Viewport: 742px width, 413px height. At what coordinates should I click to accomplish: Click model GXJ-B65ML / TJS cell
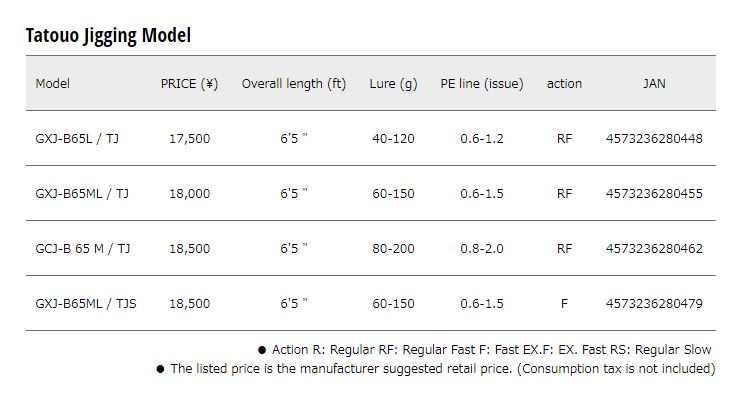[x=86, y=303]
